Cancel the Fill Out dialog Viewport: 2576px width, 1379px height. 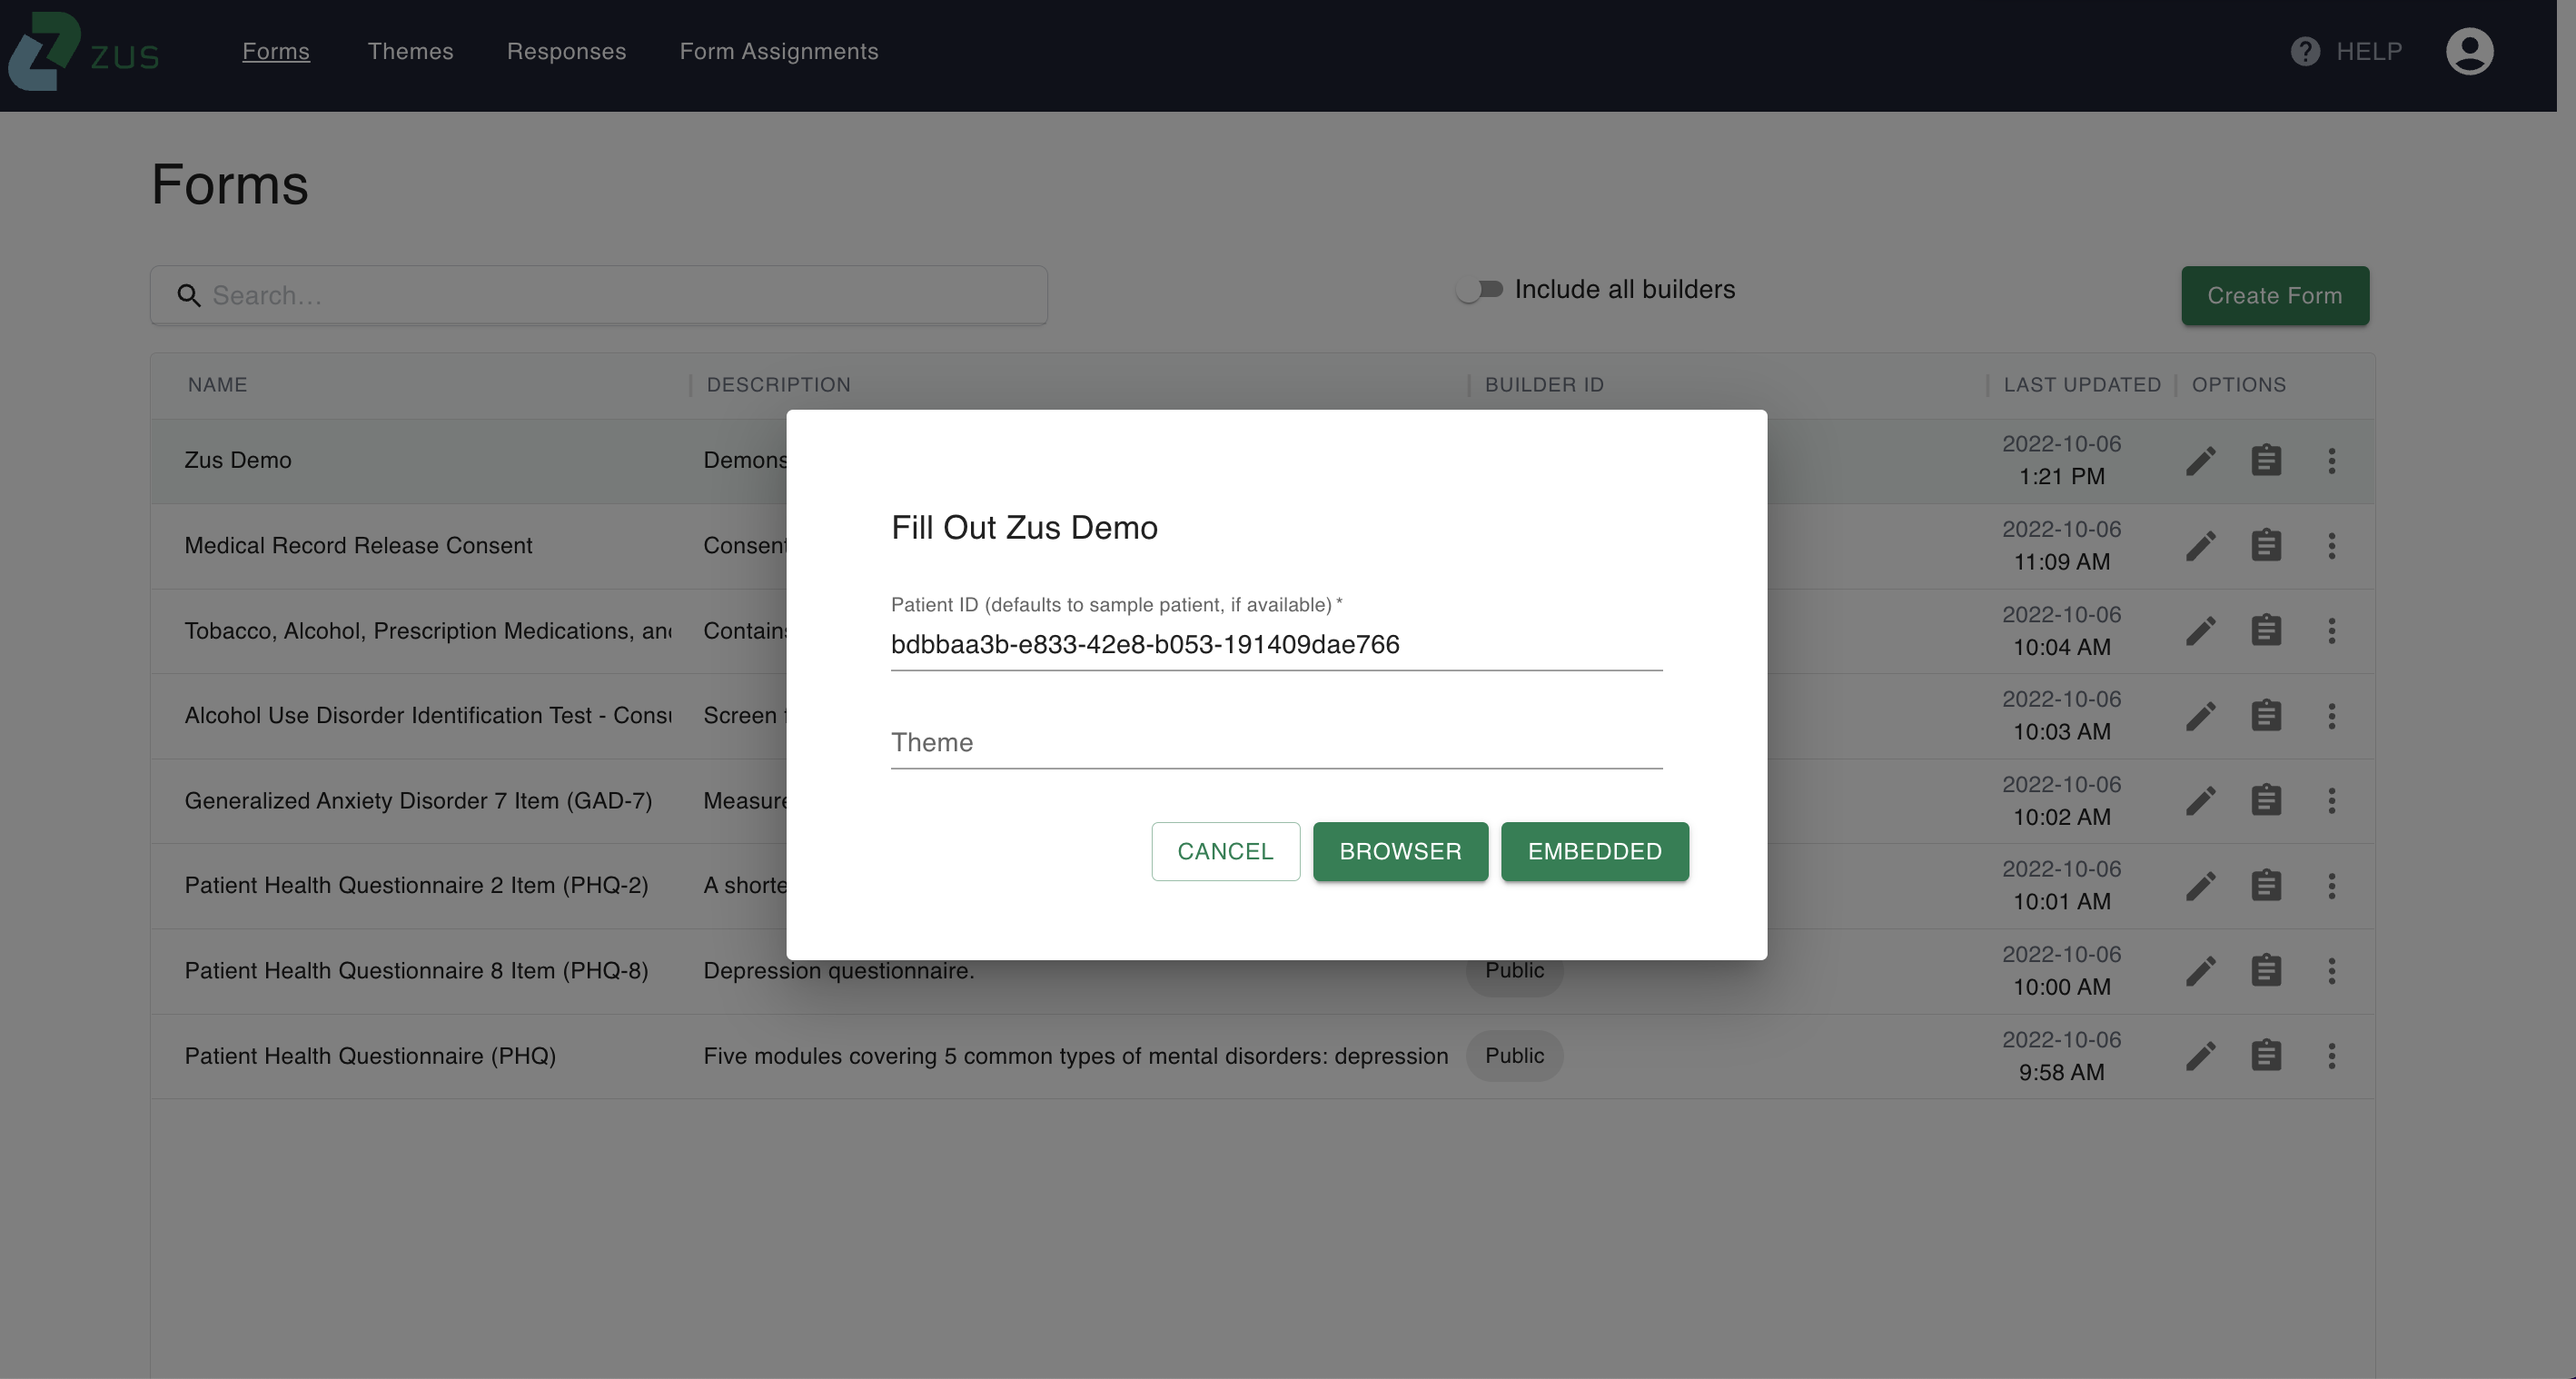click(1224, 851)
